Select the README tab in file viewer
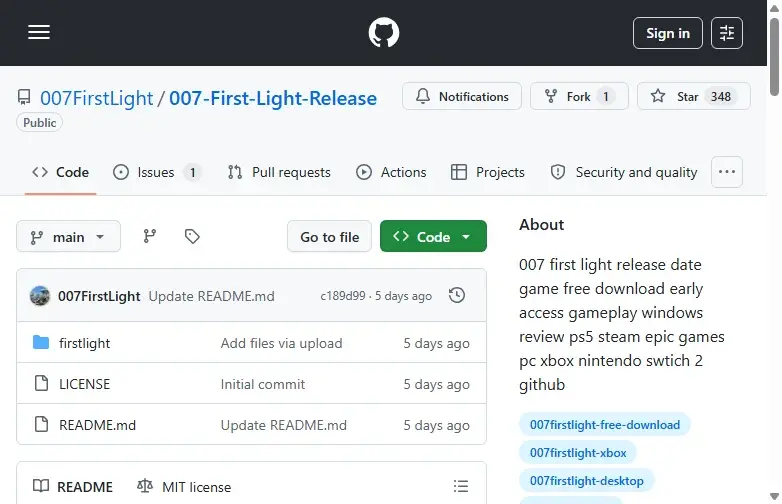 click(73, 487)
